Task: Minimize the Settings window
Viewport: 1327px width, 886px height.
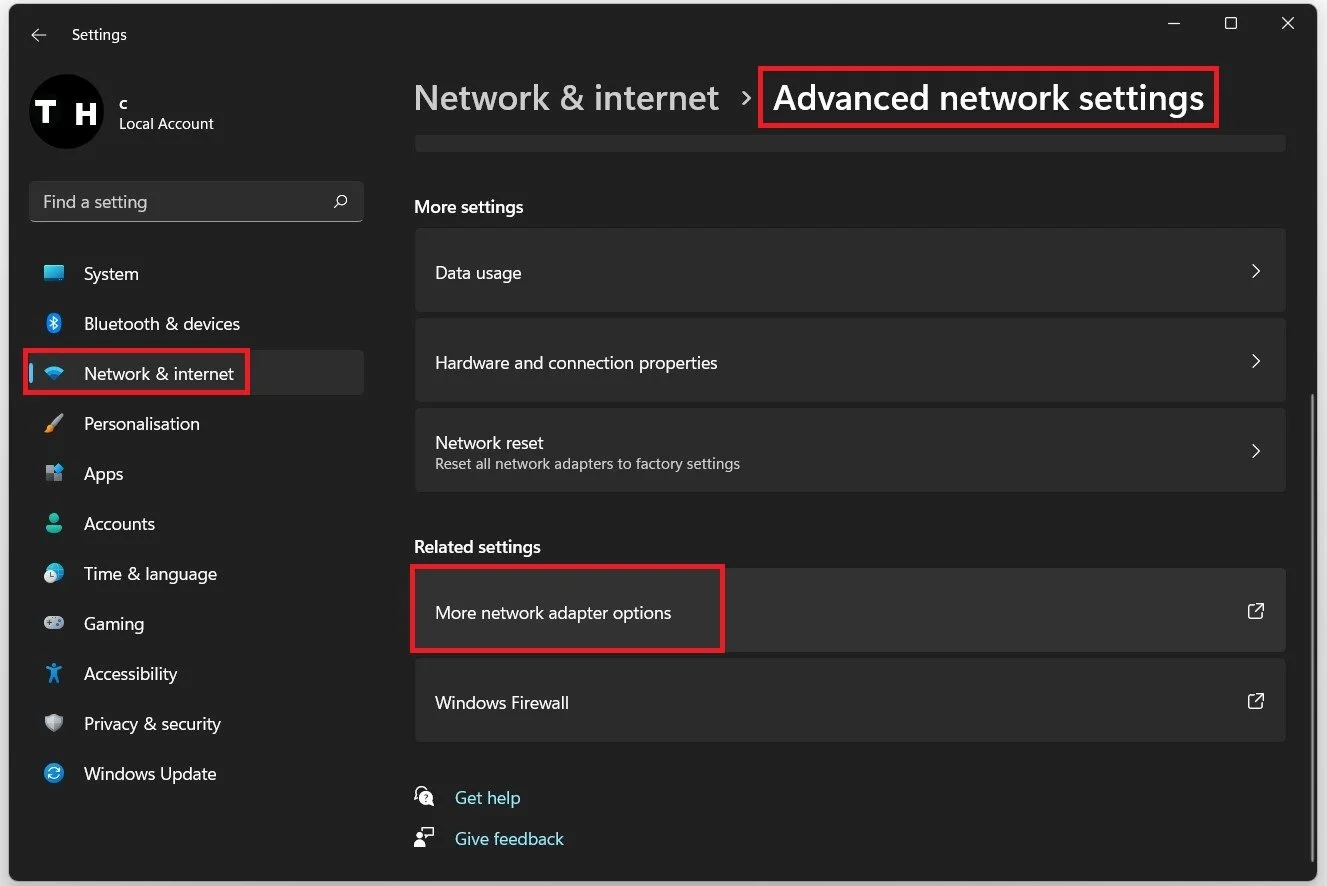Action: pyautogui.click(x=1174, y=23)
